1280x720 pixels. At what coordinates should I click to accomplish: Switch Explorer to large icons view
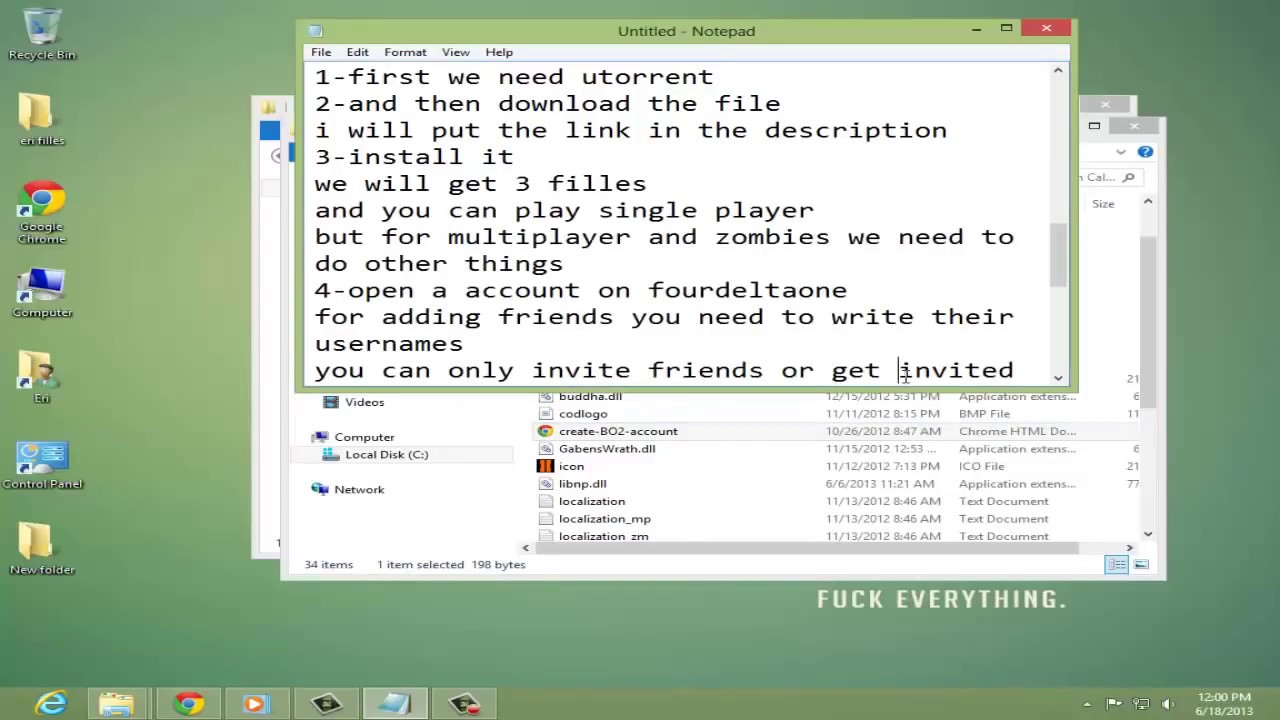pyautogui.click(x=1141, y=565)
